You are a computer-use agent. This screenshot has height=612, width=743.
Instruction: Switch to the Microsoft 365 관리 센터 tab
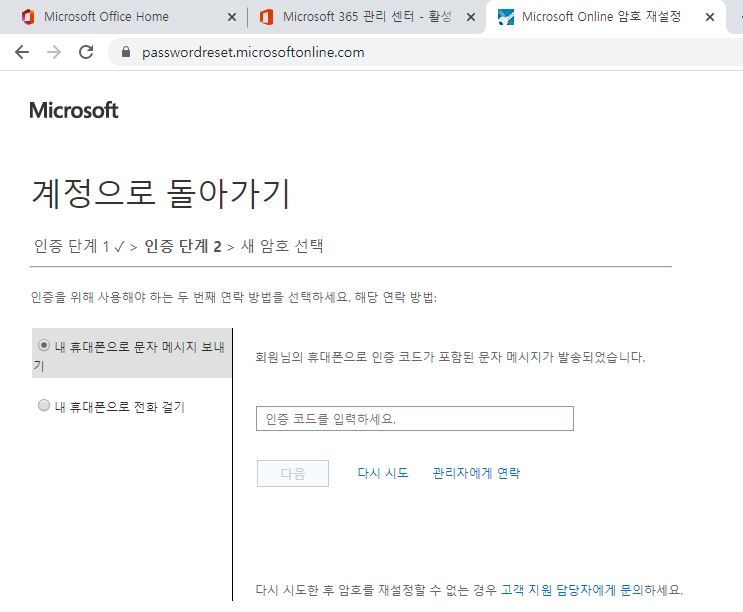tap(367, 17)
